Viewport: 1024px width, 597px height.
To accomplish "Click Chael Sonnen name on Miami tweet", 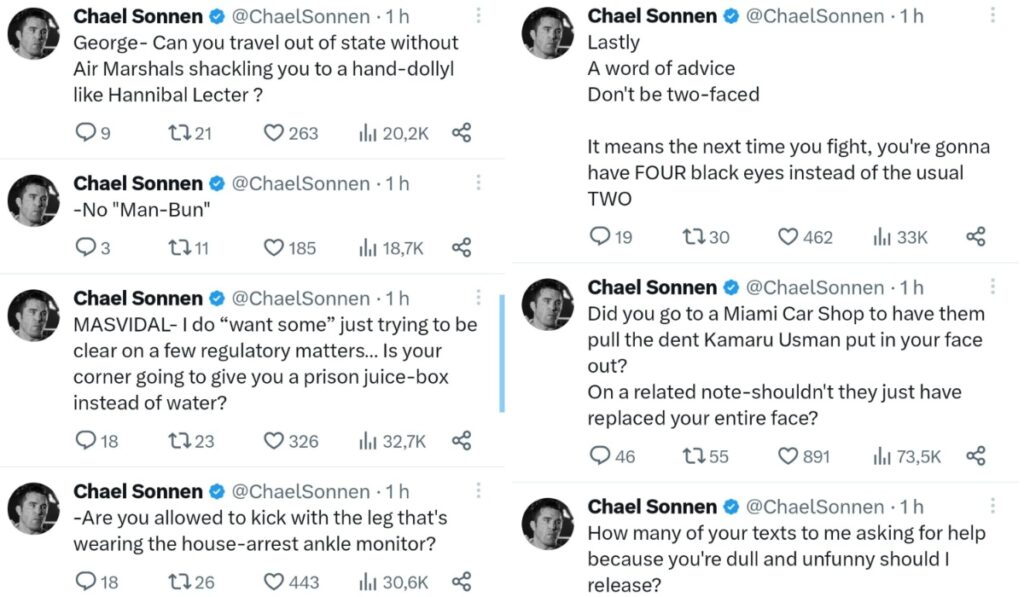I will (652, 288).
